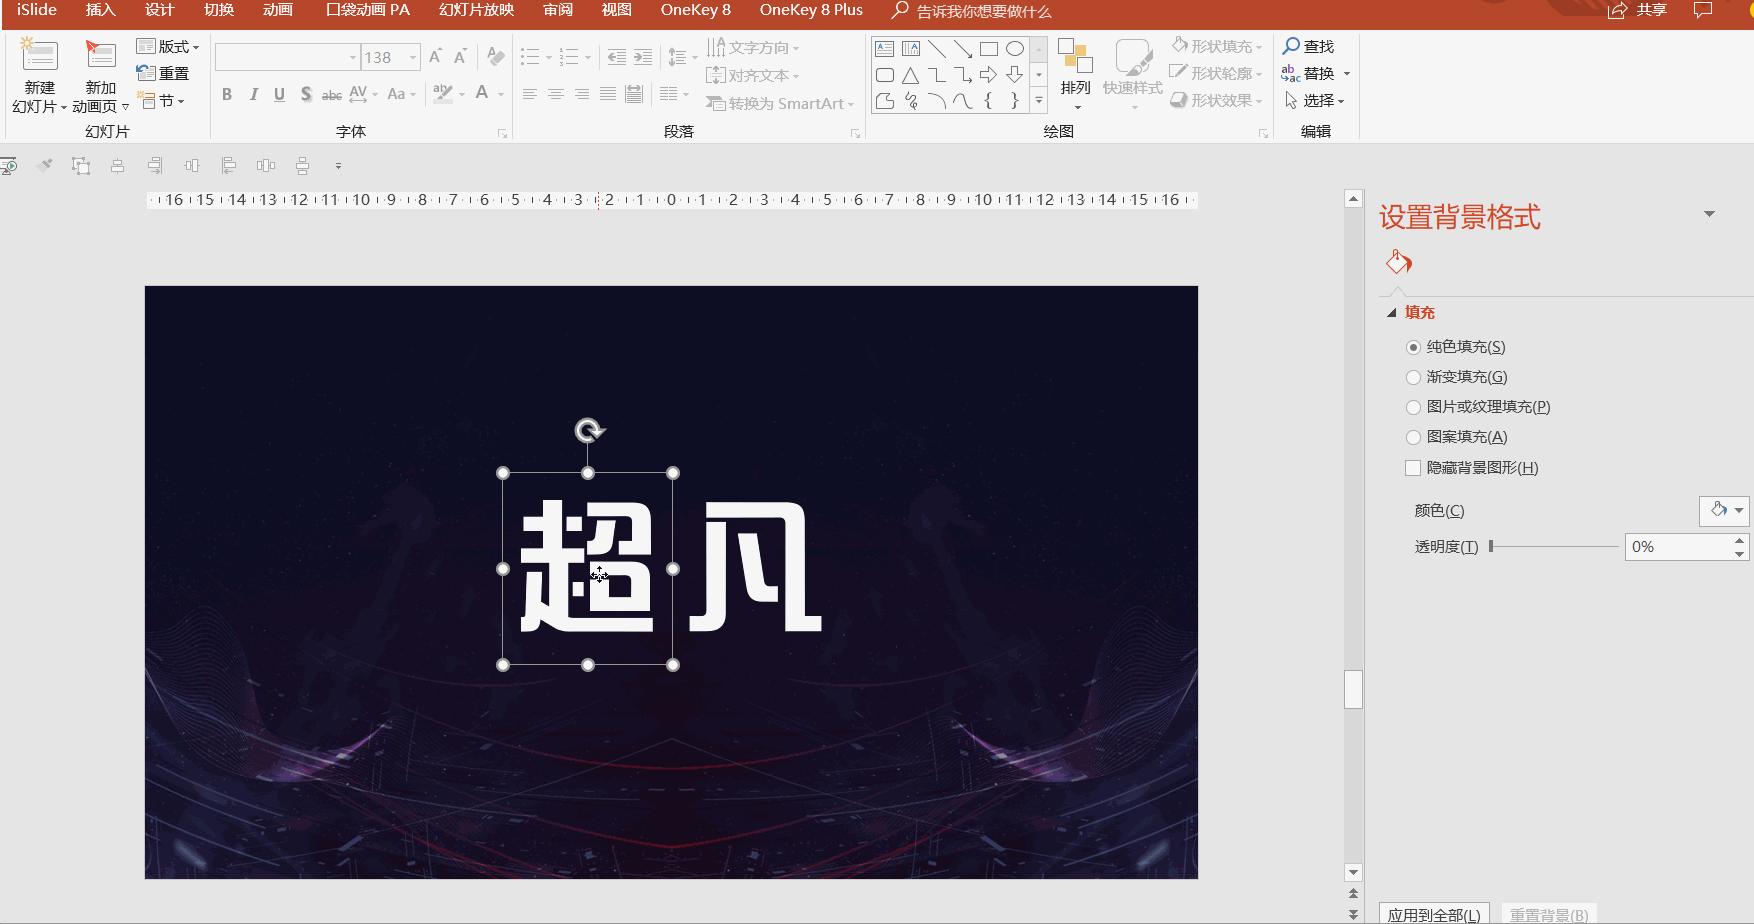1754x924 pixels.
Task: Select 图片或纹理填充 fill option
Action: tap(1412, 407)
